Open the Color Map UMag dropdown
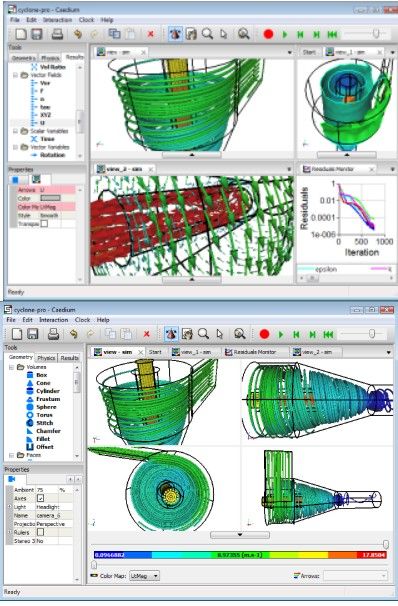 click(x=144, y=576)
